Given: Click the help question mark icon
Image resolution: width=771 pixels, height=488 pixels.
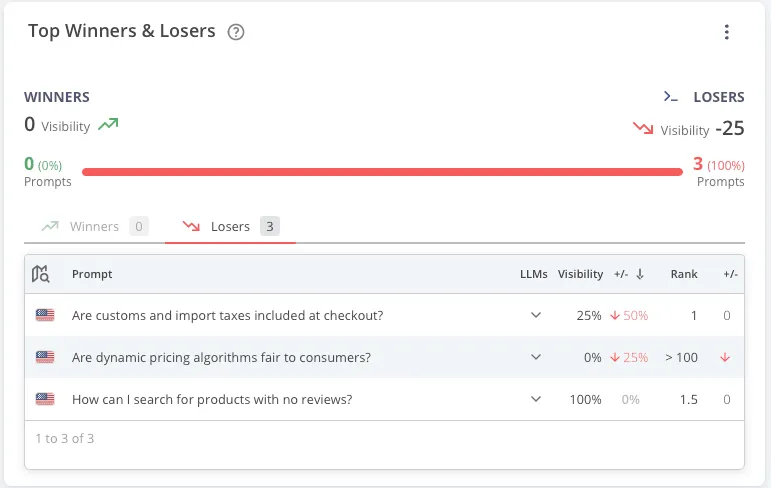Looking at the screenshot, I should (x=236, y=32).
